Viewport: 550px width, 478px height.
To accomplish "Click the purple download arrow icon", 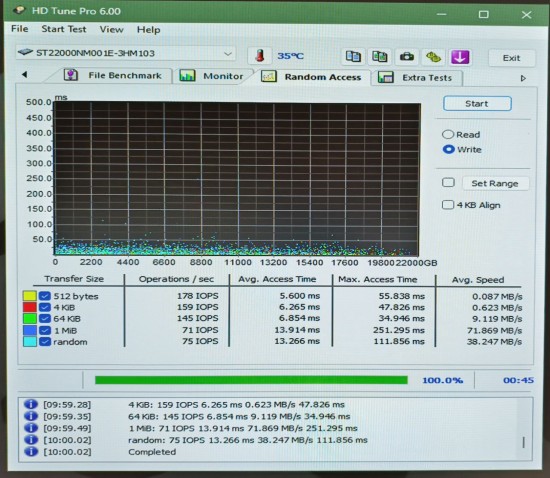I will [460, 57].
